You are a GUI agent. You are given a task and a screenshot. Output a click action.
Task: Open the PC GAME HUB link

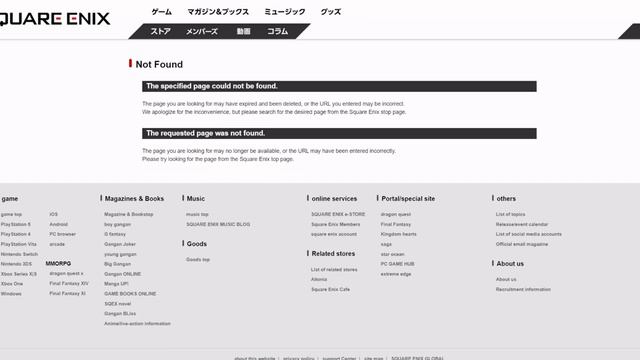click(397, 264)
